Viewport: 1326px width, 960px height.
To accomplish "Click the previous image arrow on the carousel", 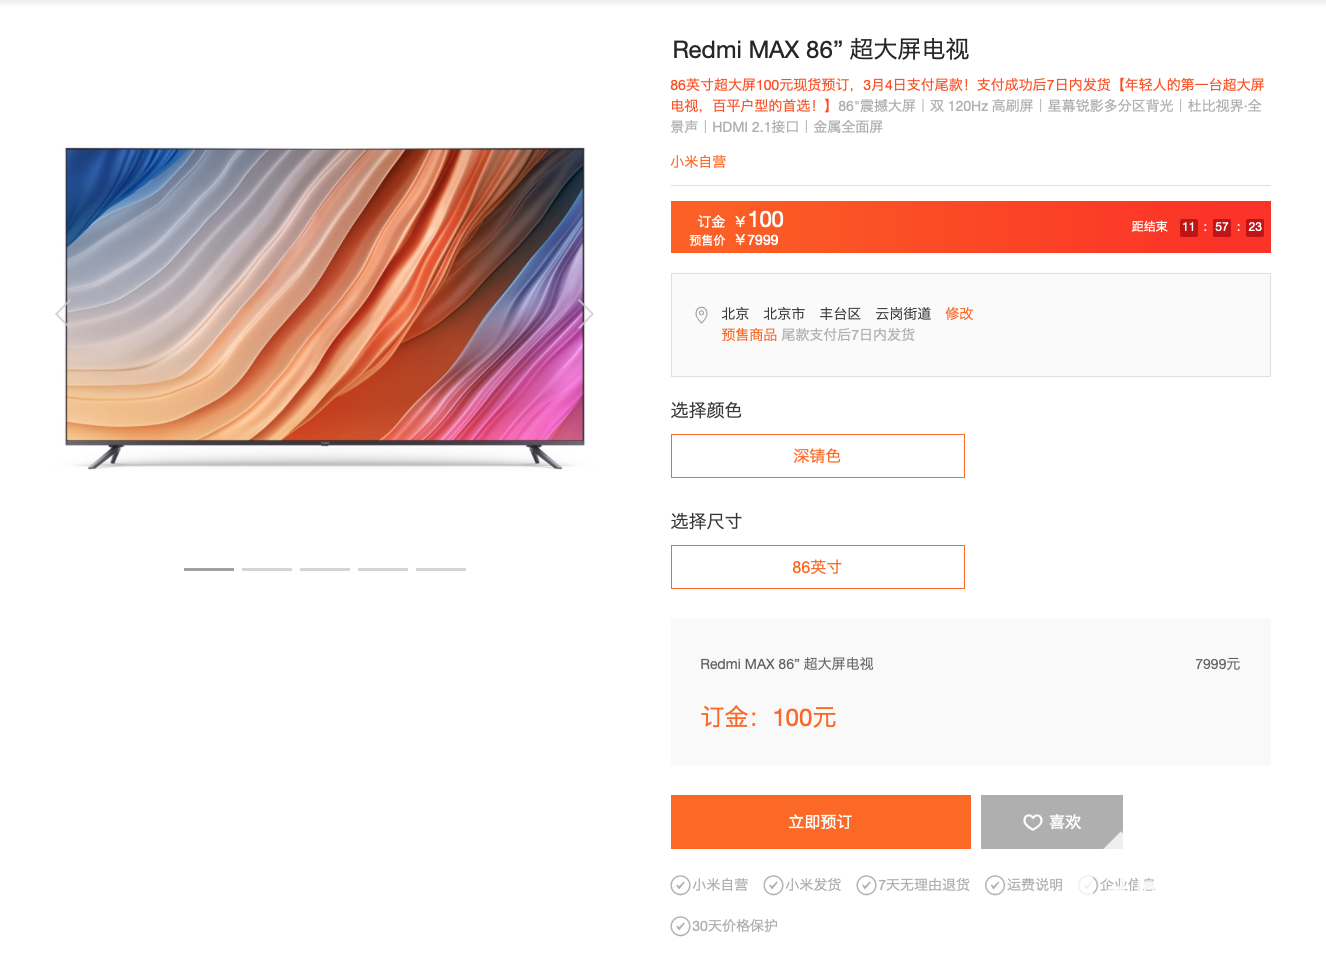I will tap(62, 313).
